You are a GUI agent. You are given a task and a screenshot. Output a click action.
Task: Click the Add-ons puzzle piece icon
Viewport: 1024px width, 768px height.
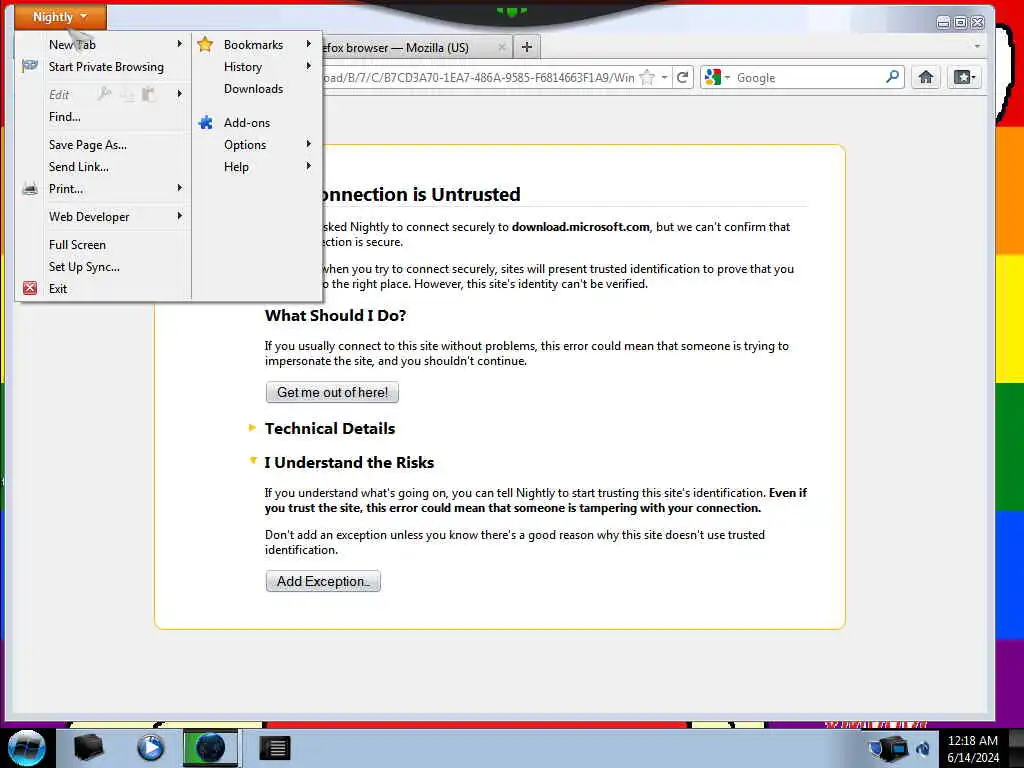coord(206,122)
